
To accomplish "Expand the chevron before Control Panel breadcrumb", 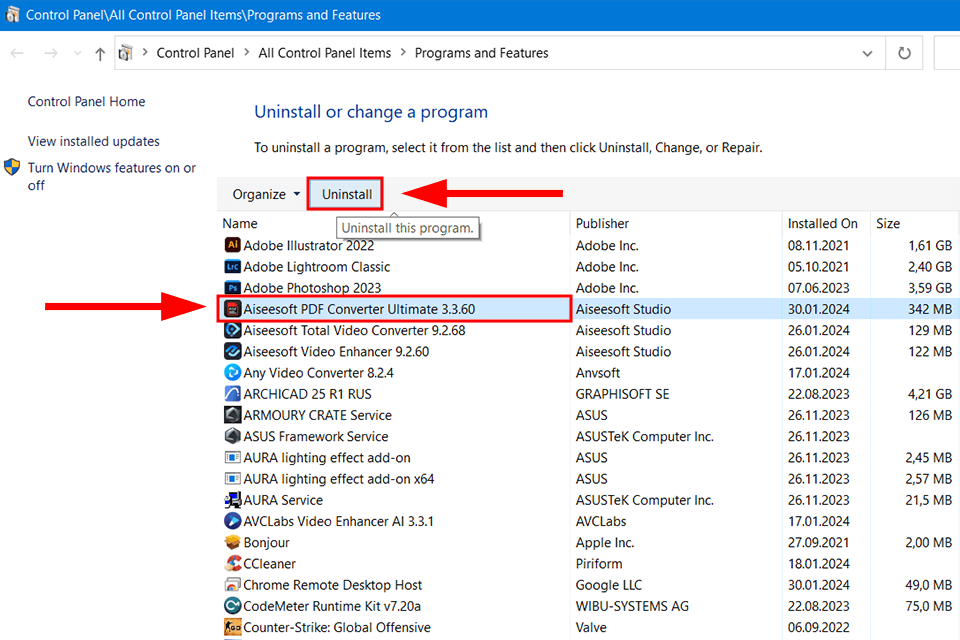I will tap(145, 53).
